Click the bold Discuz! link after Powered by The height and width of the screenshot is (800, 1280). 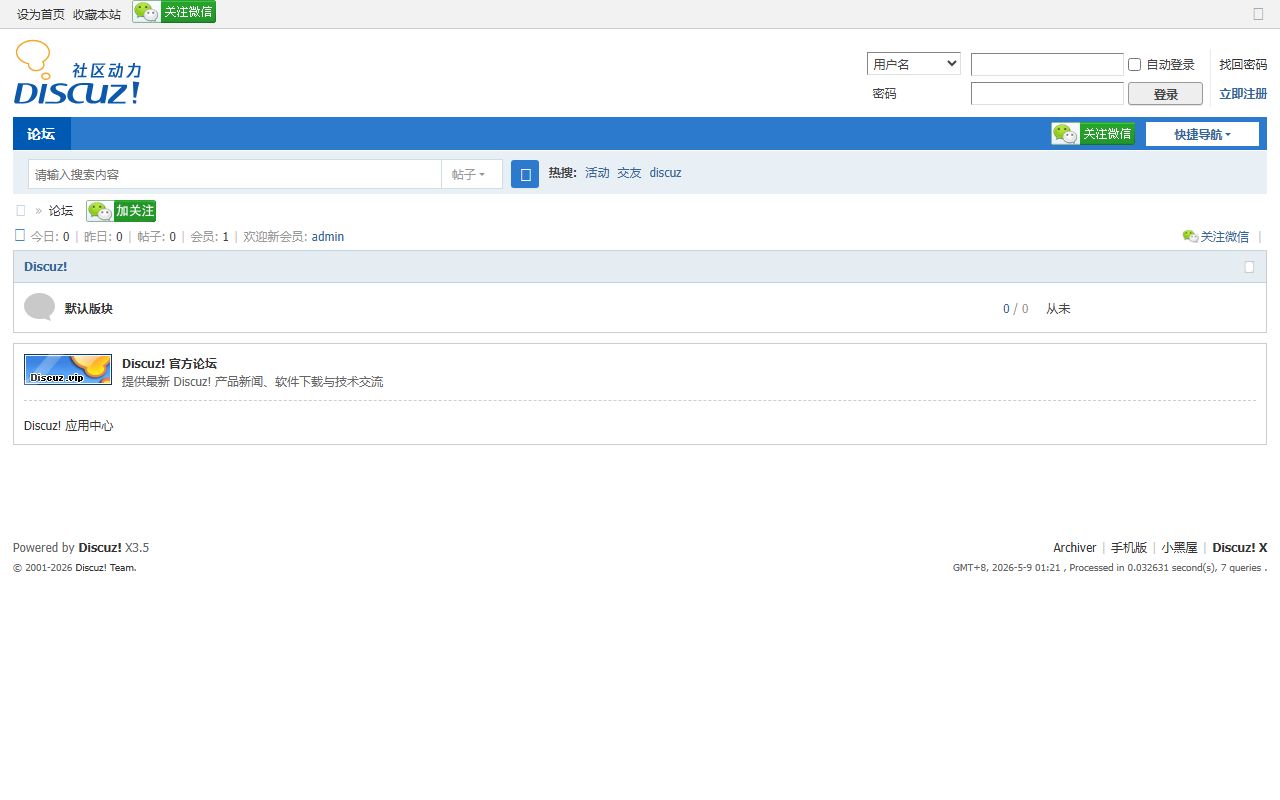coord(100,548)
